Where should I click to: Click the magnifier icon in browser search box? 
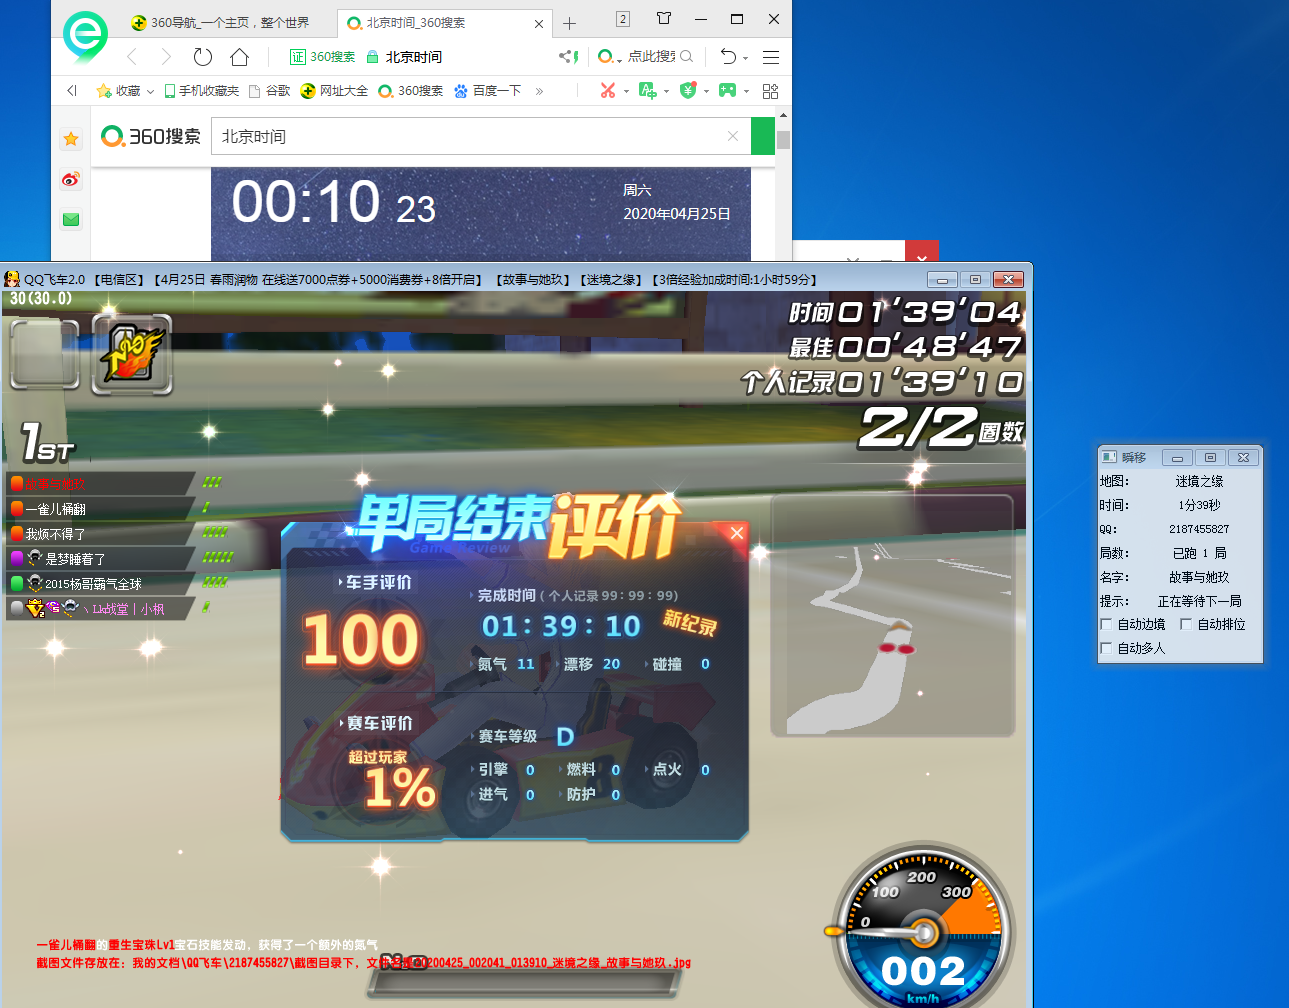686,56
